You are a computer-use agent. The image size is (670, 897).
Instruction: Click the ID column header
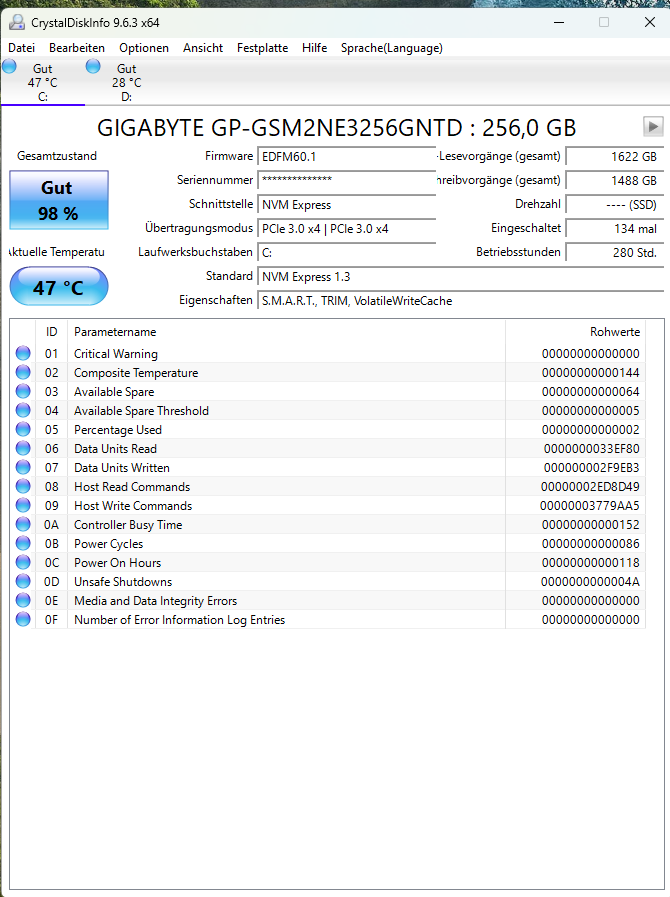(51, 332)
